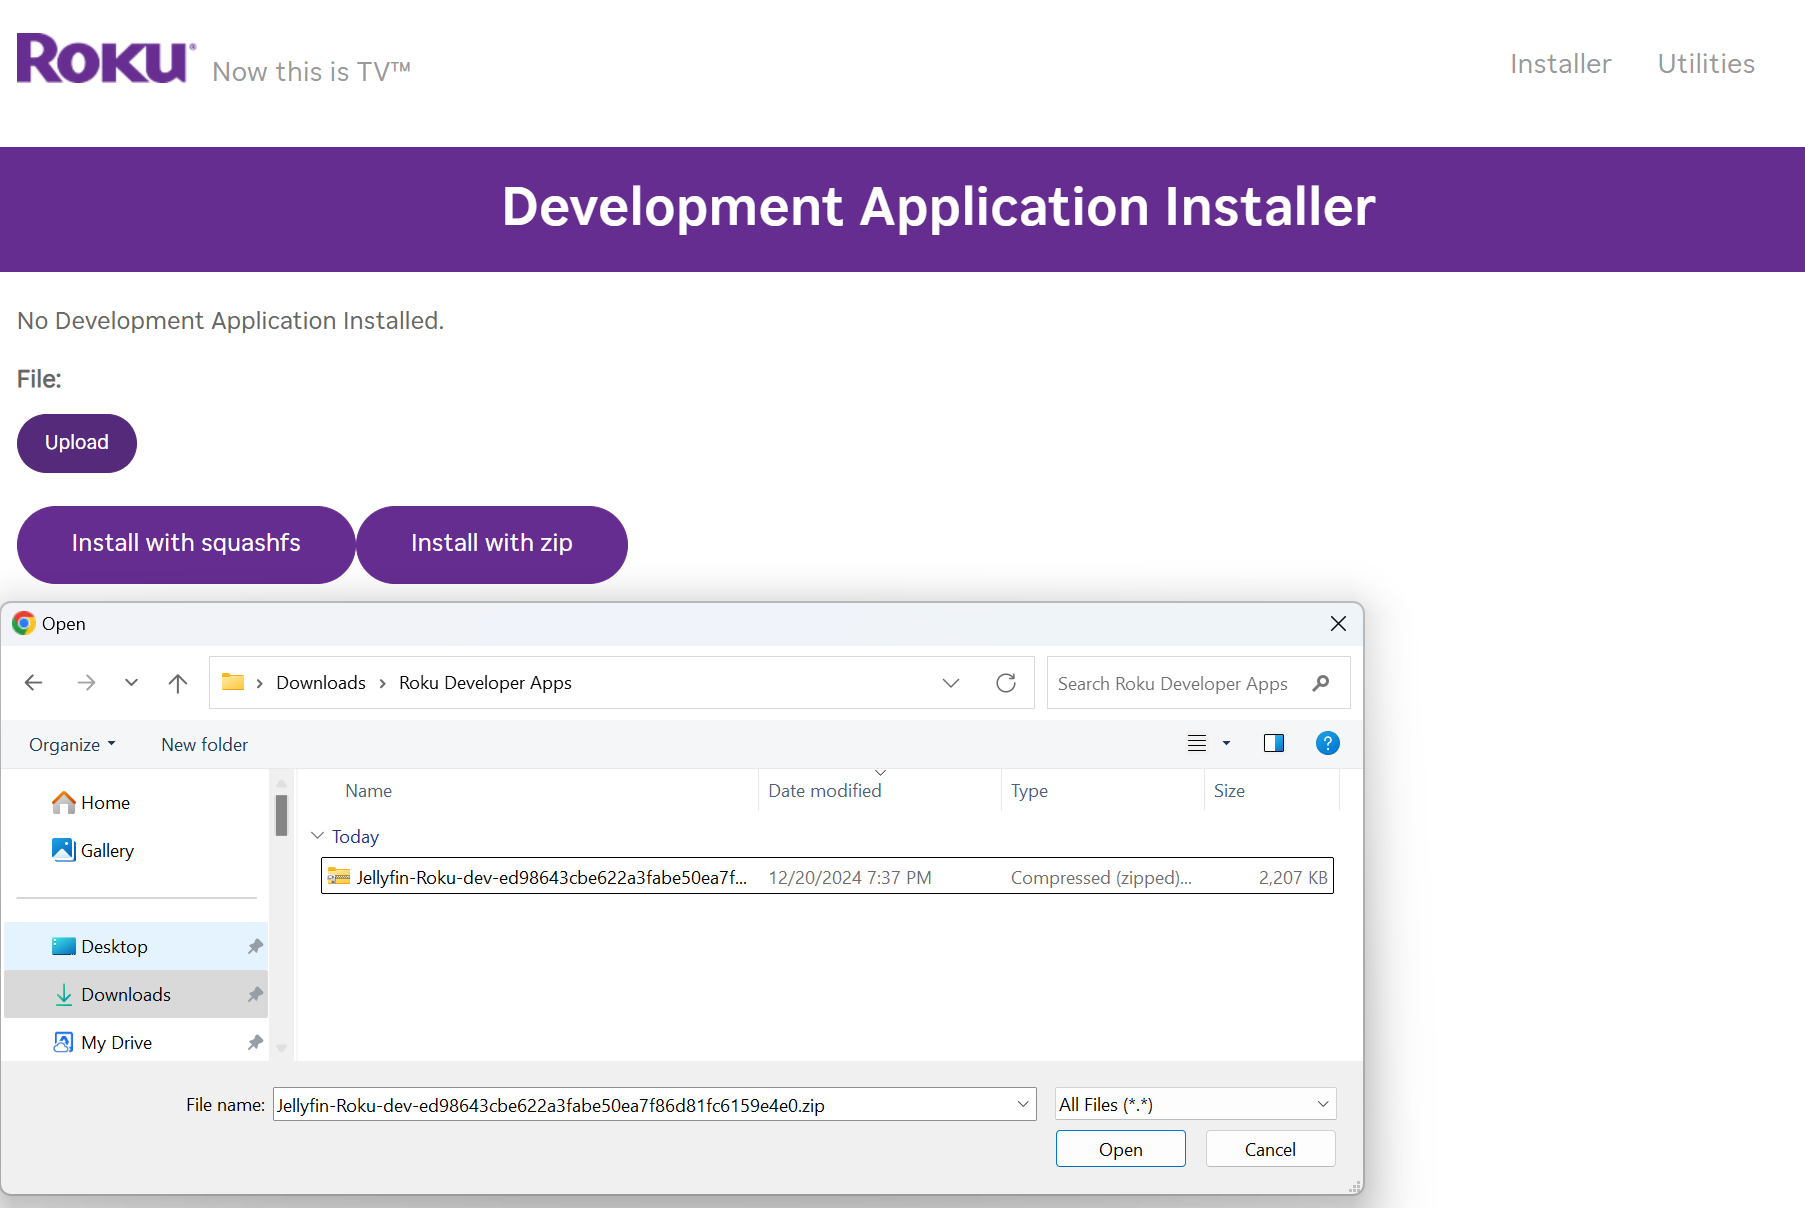Image resolution: width=1805 pixels, height=1208 pixels.
Task: Open recent locations dropdown arrow
Action: [131, 683]
